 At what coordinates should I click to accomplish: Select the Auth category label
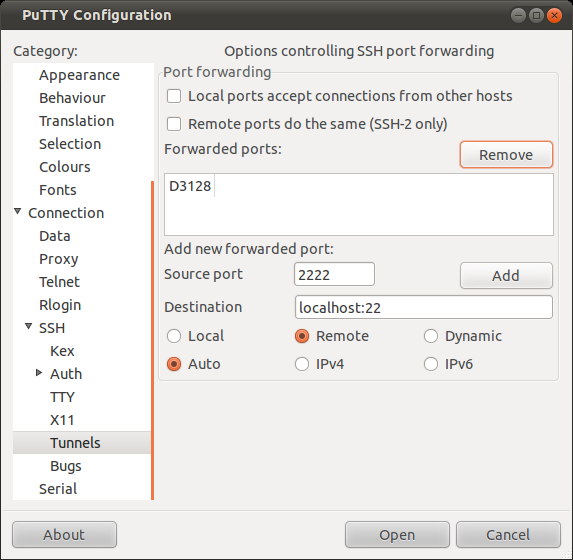point(66,374)
